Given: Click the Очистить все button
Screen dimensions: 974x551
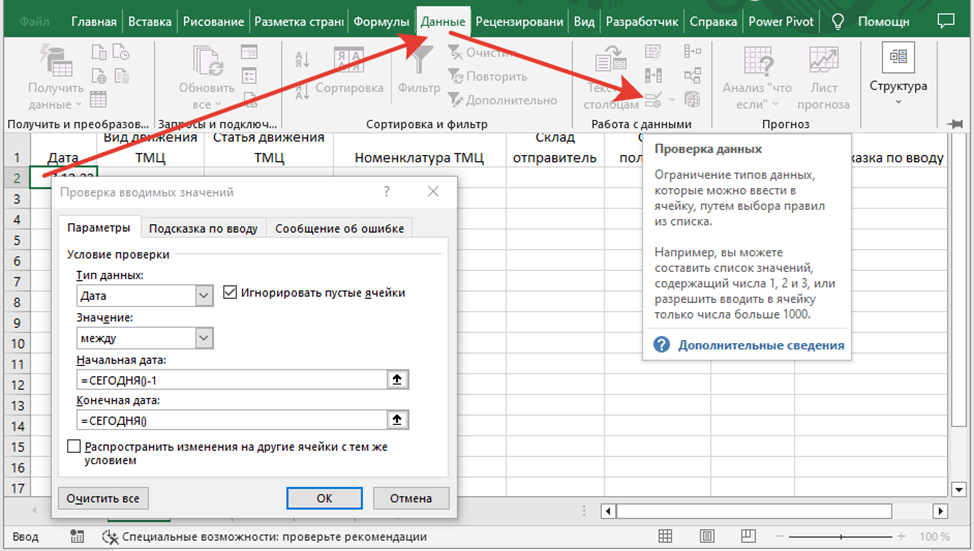Looking at the screenshot, I should tap(103, 498).
